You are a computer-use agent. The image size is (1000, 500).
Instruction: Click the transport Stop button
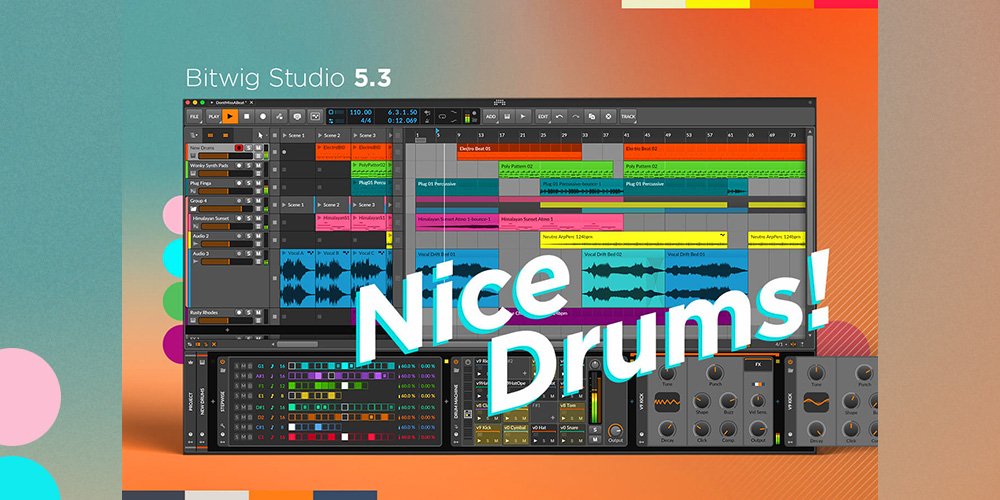[x=247, y=116]
